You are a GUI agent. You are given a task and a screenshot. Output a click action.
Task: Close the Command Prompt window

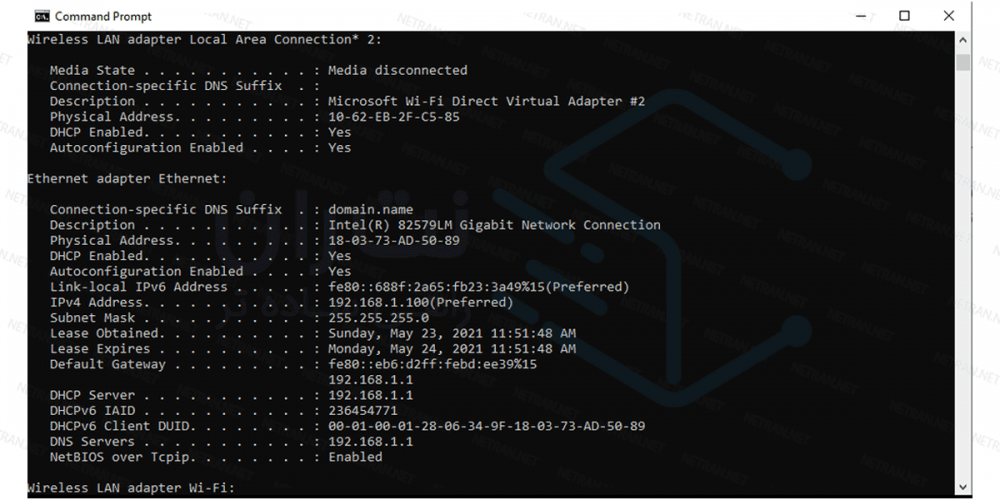point(949,16)
